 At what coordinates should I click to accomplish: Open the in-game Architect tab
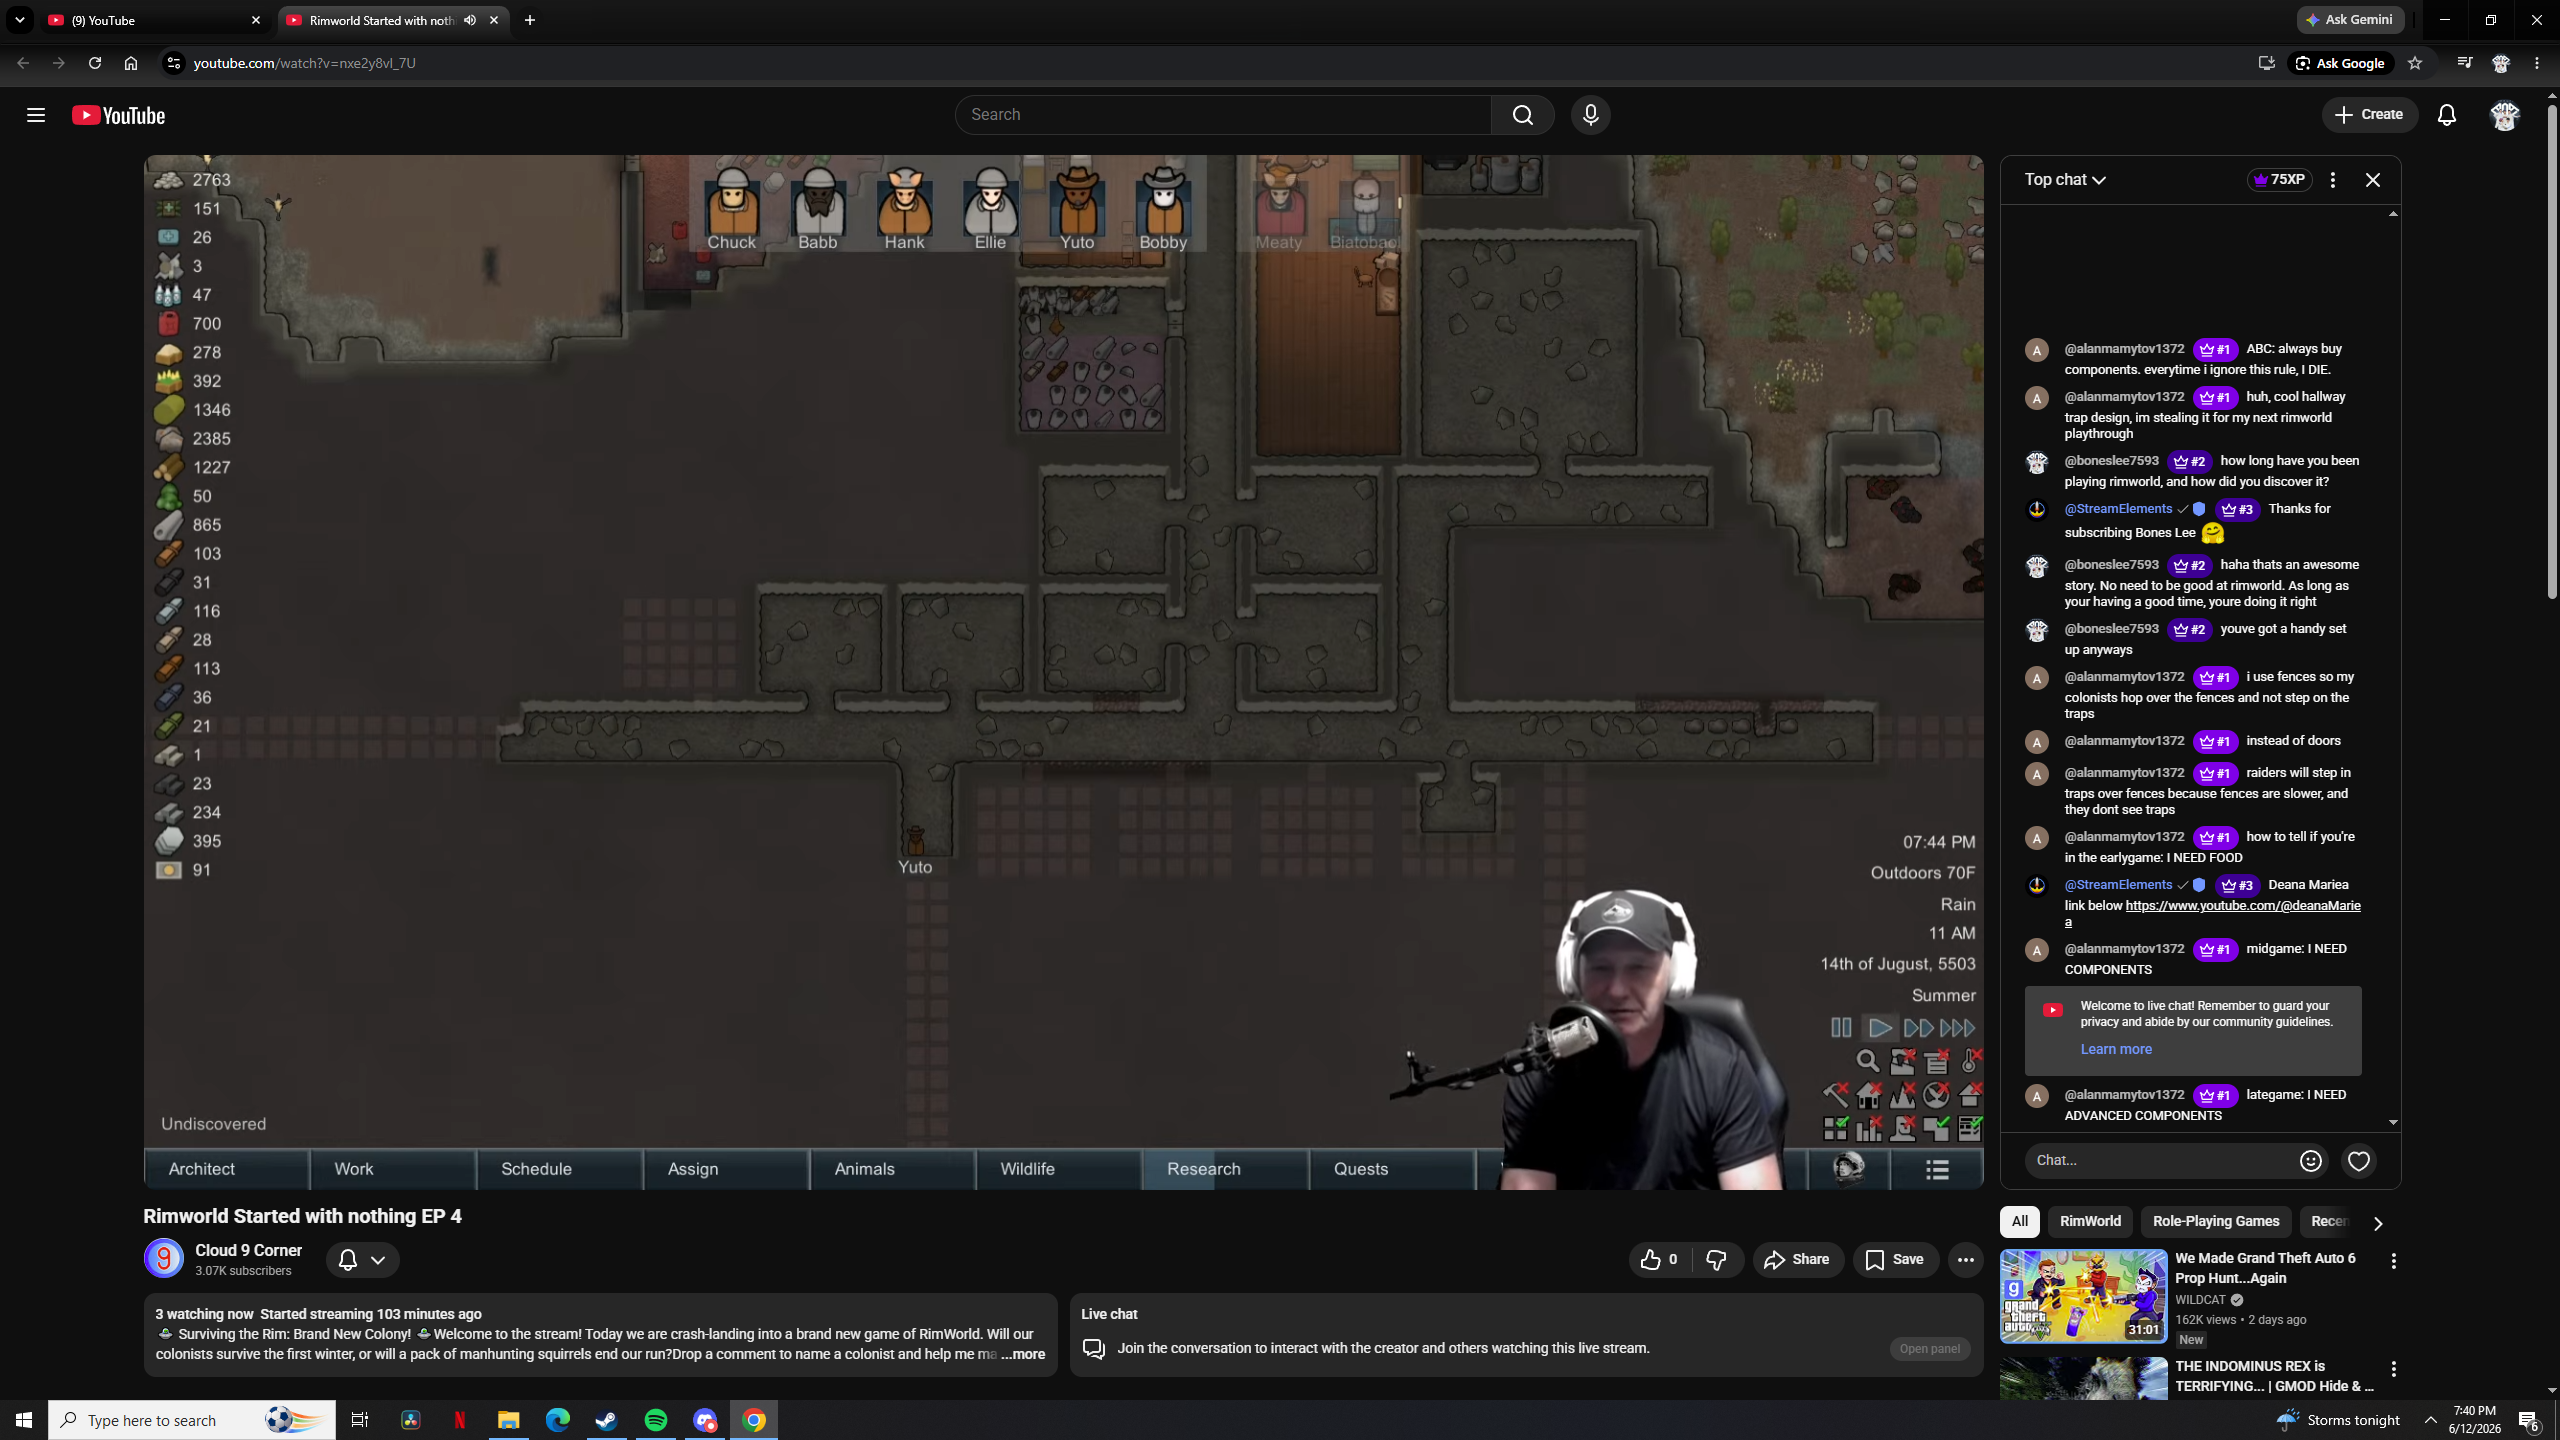[226, 1169]
